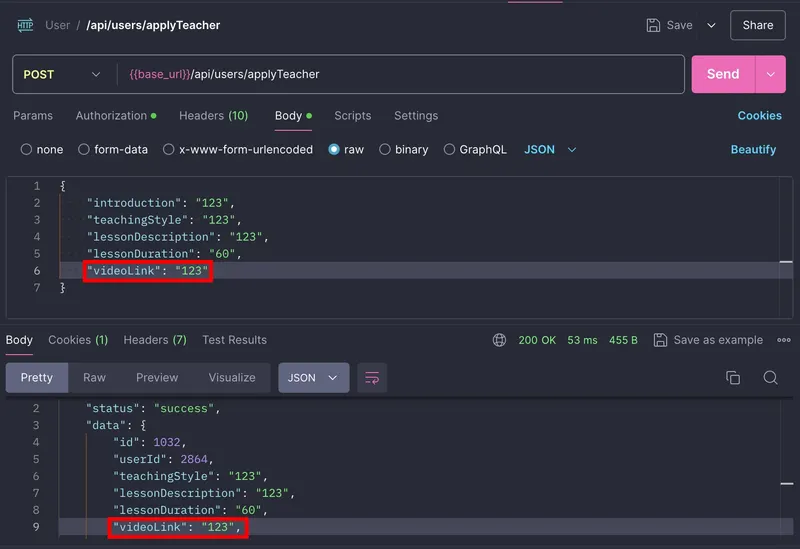This screenshot has height=549, width=800.
Task: Click the wrap lines icon in response
Action: (372, 378)
